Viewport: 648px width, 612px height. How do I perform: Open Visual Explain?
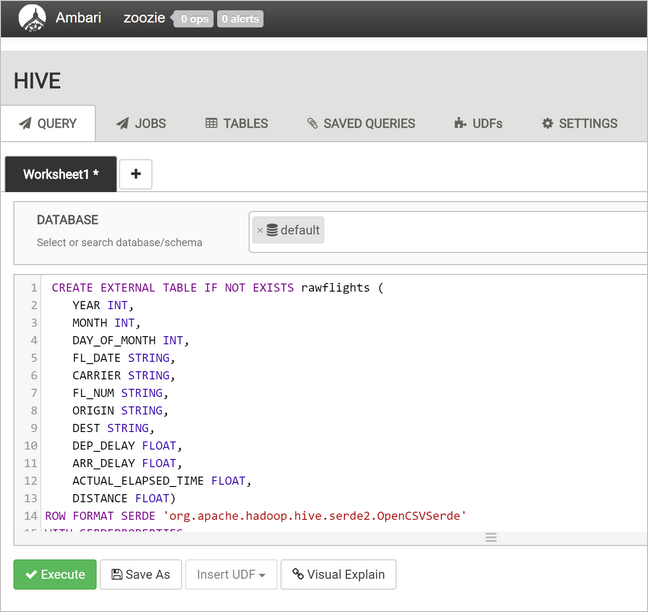(339, 574)
